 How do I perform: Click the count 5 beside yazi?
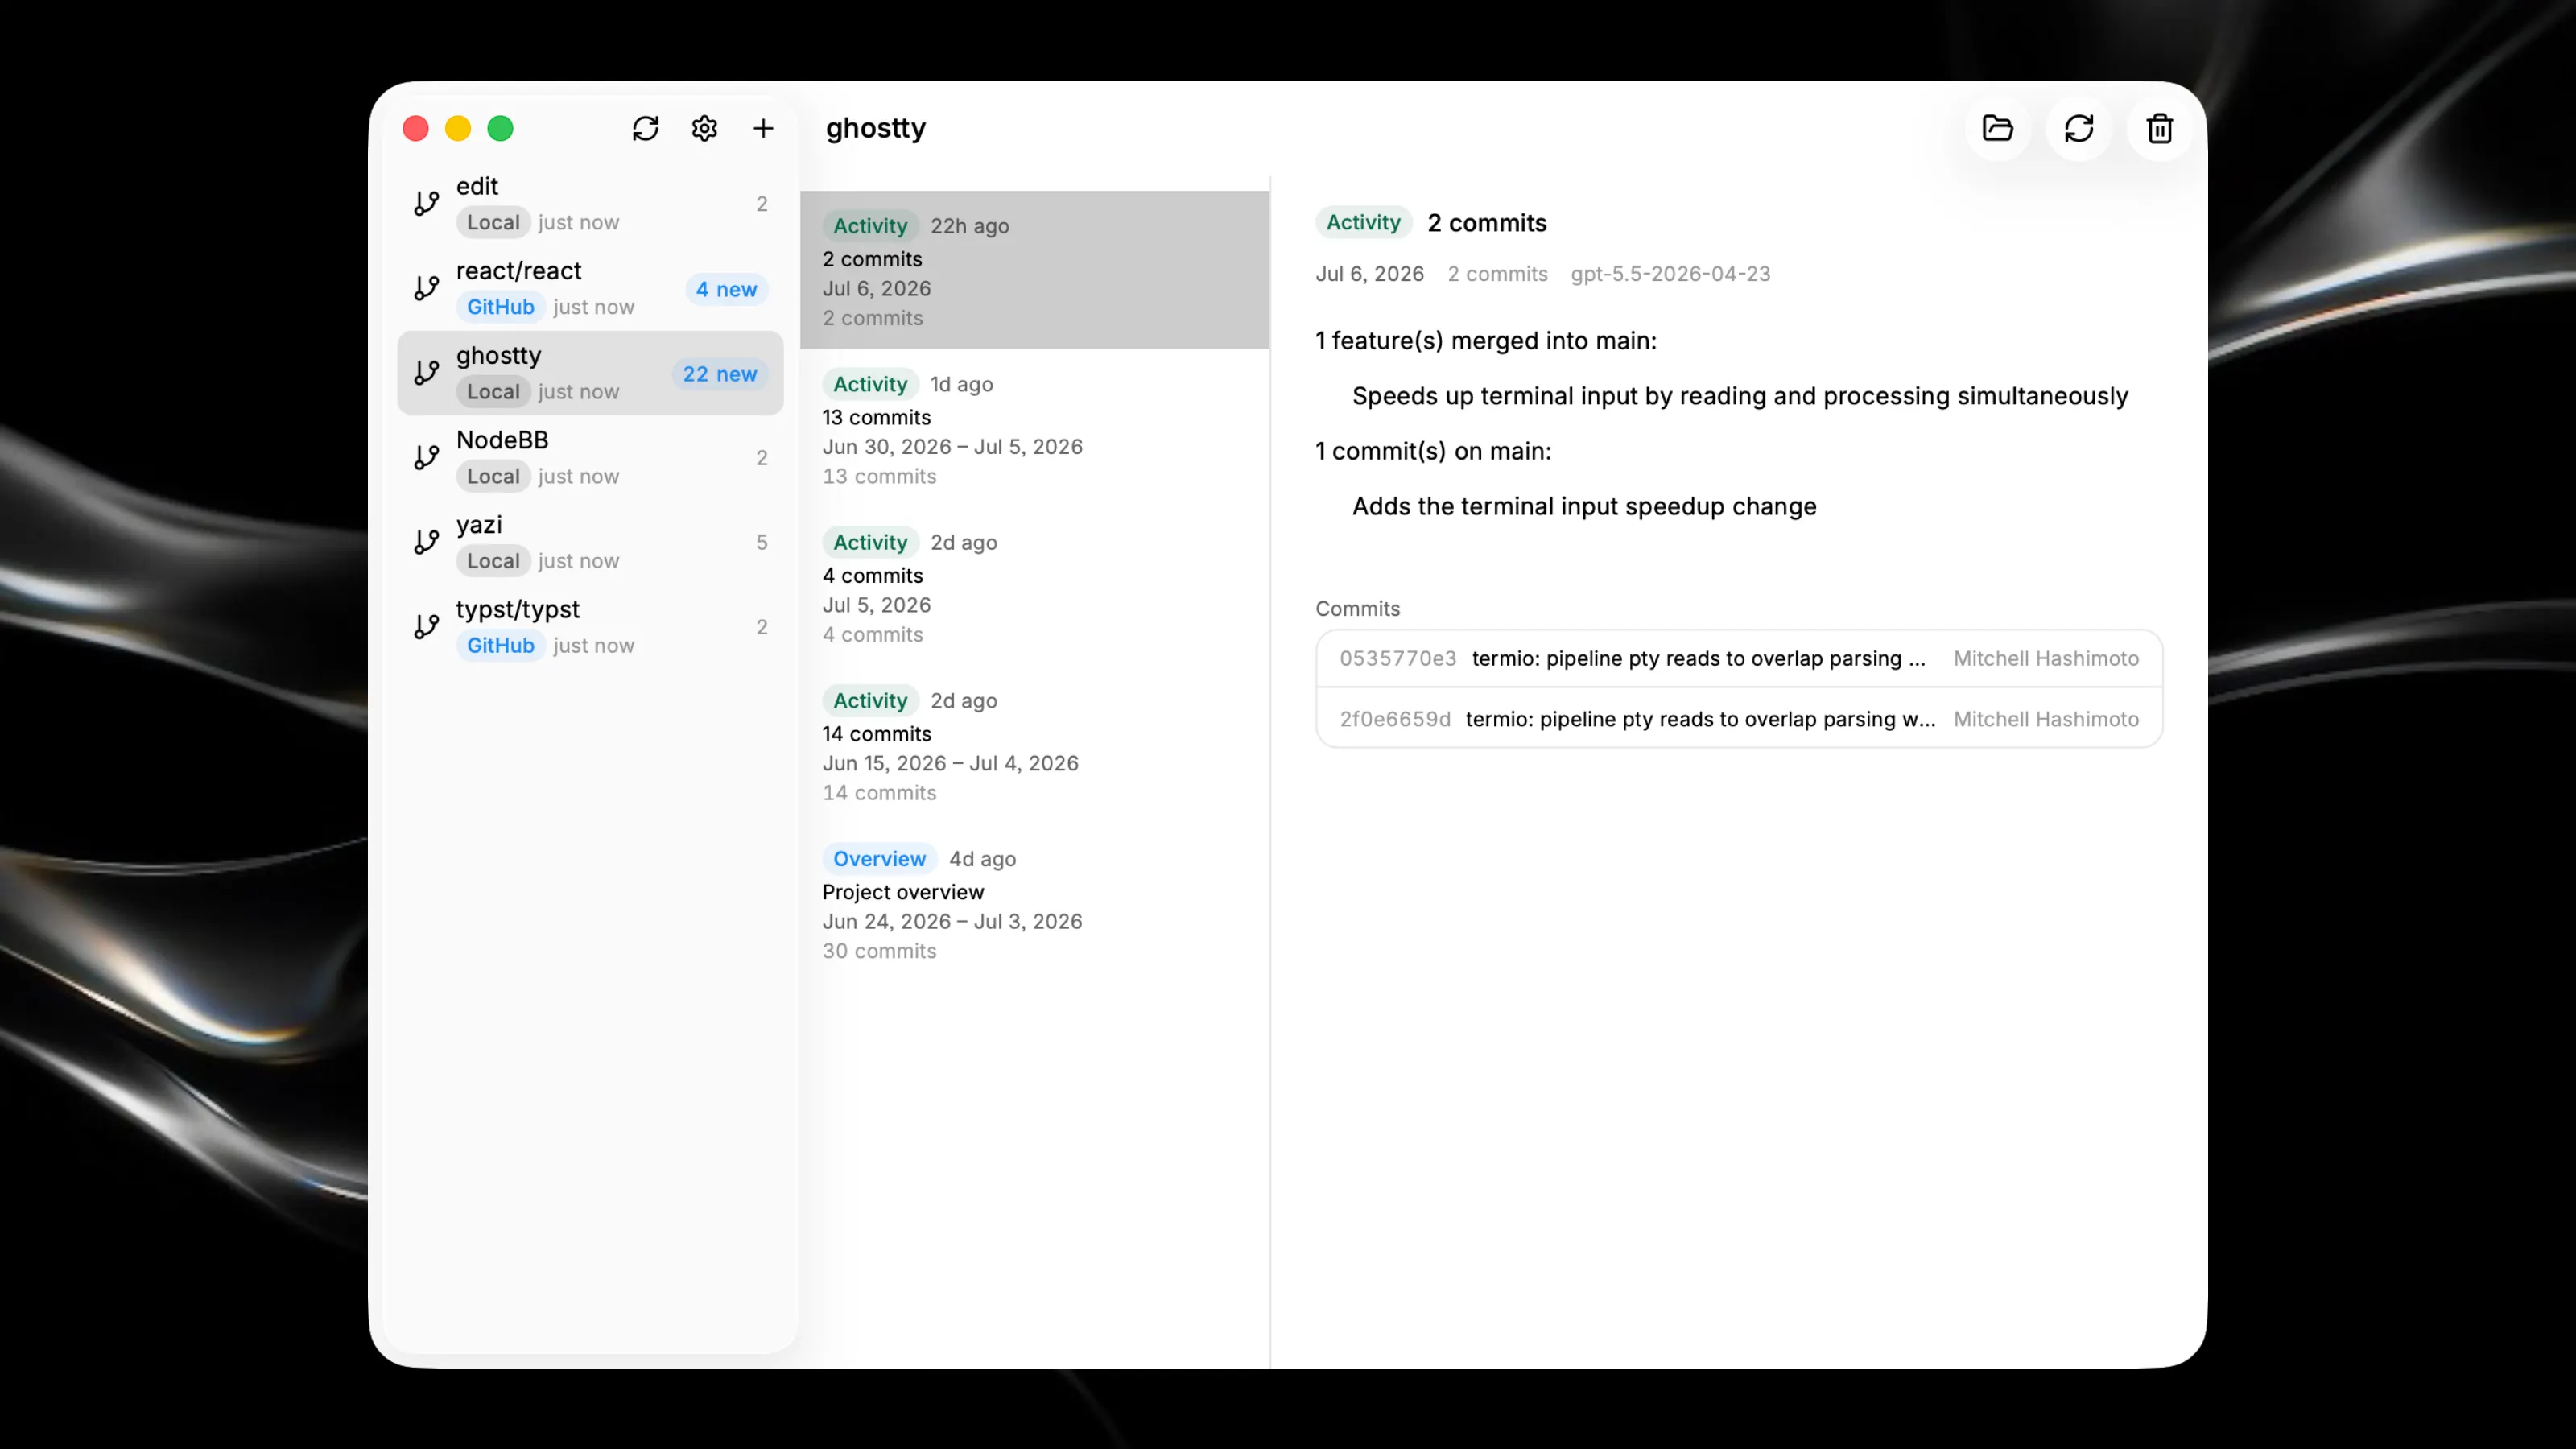(761, 542)
